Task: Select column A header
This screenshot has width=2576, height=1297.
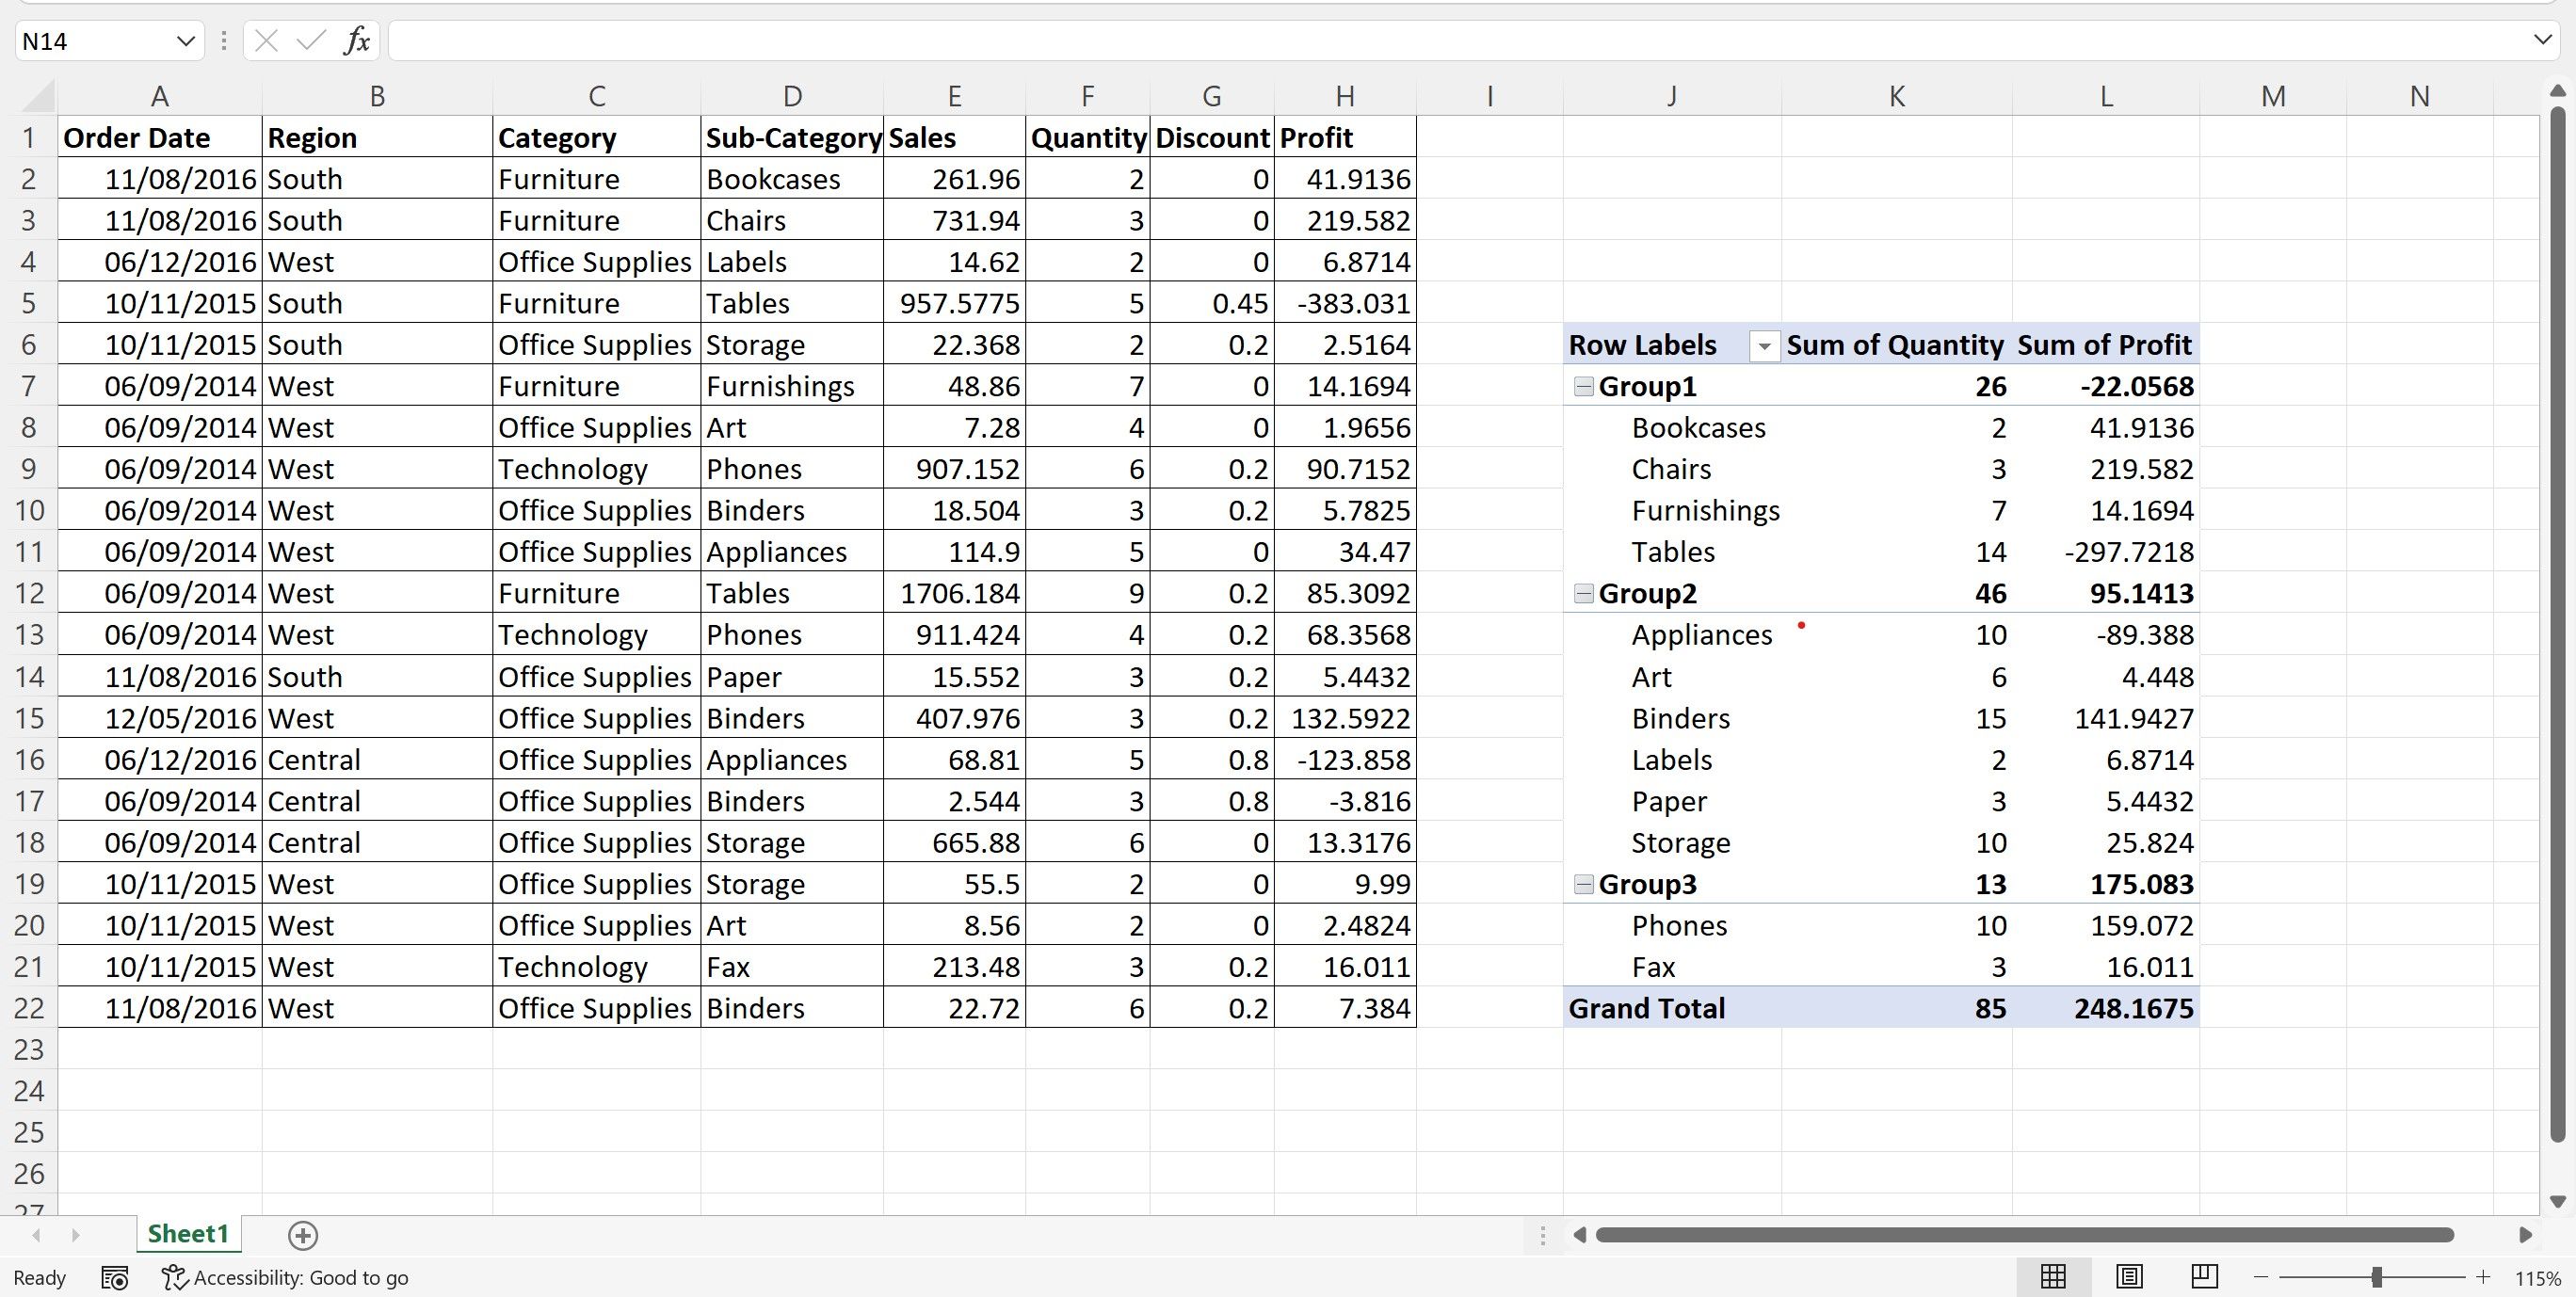Action: pos(160,96)
